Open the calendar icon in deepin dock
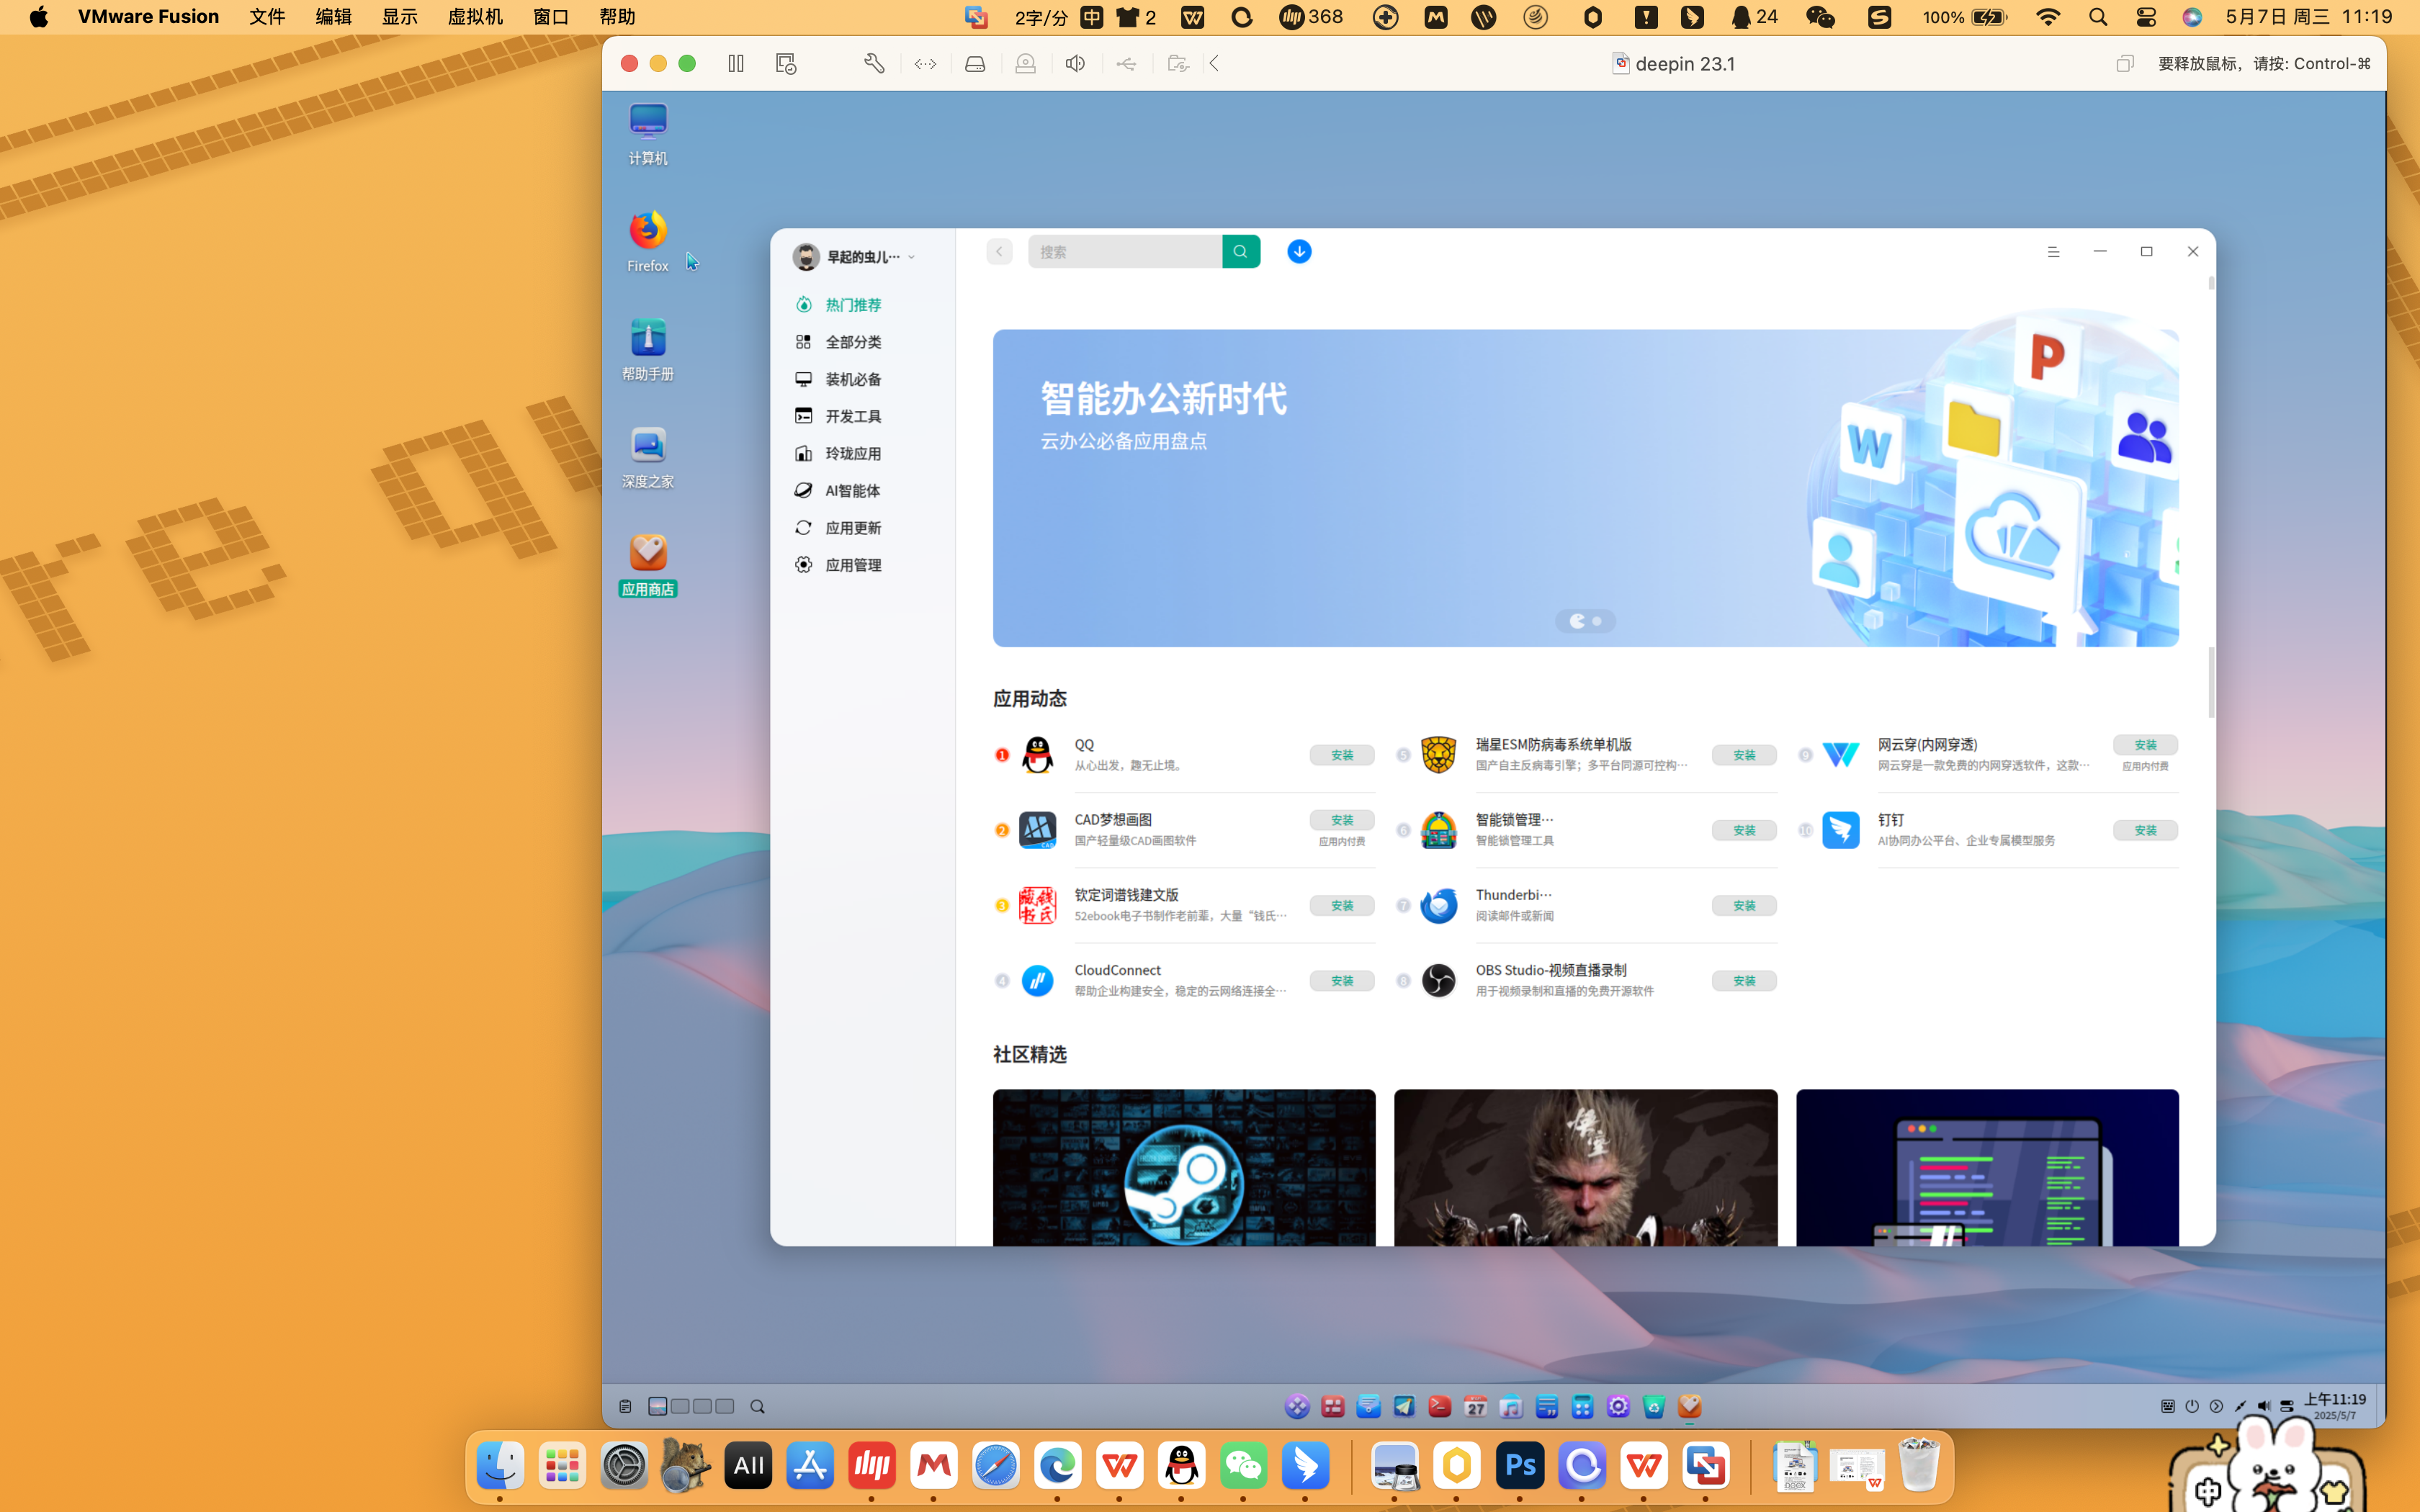Screen dimensions: 2420x1512 [1475, 1406]
